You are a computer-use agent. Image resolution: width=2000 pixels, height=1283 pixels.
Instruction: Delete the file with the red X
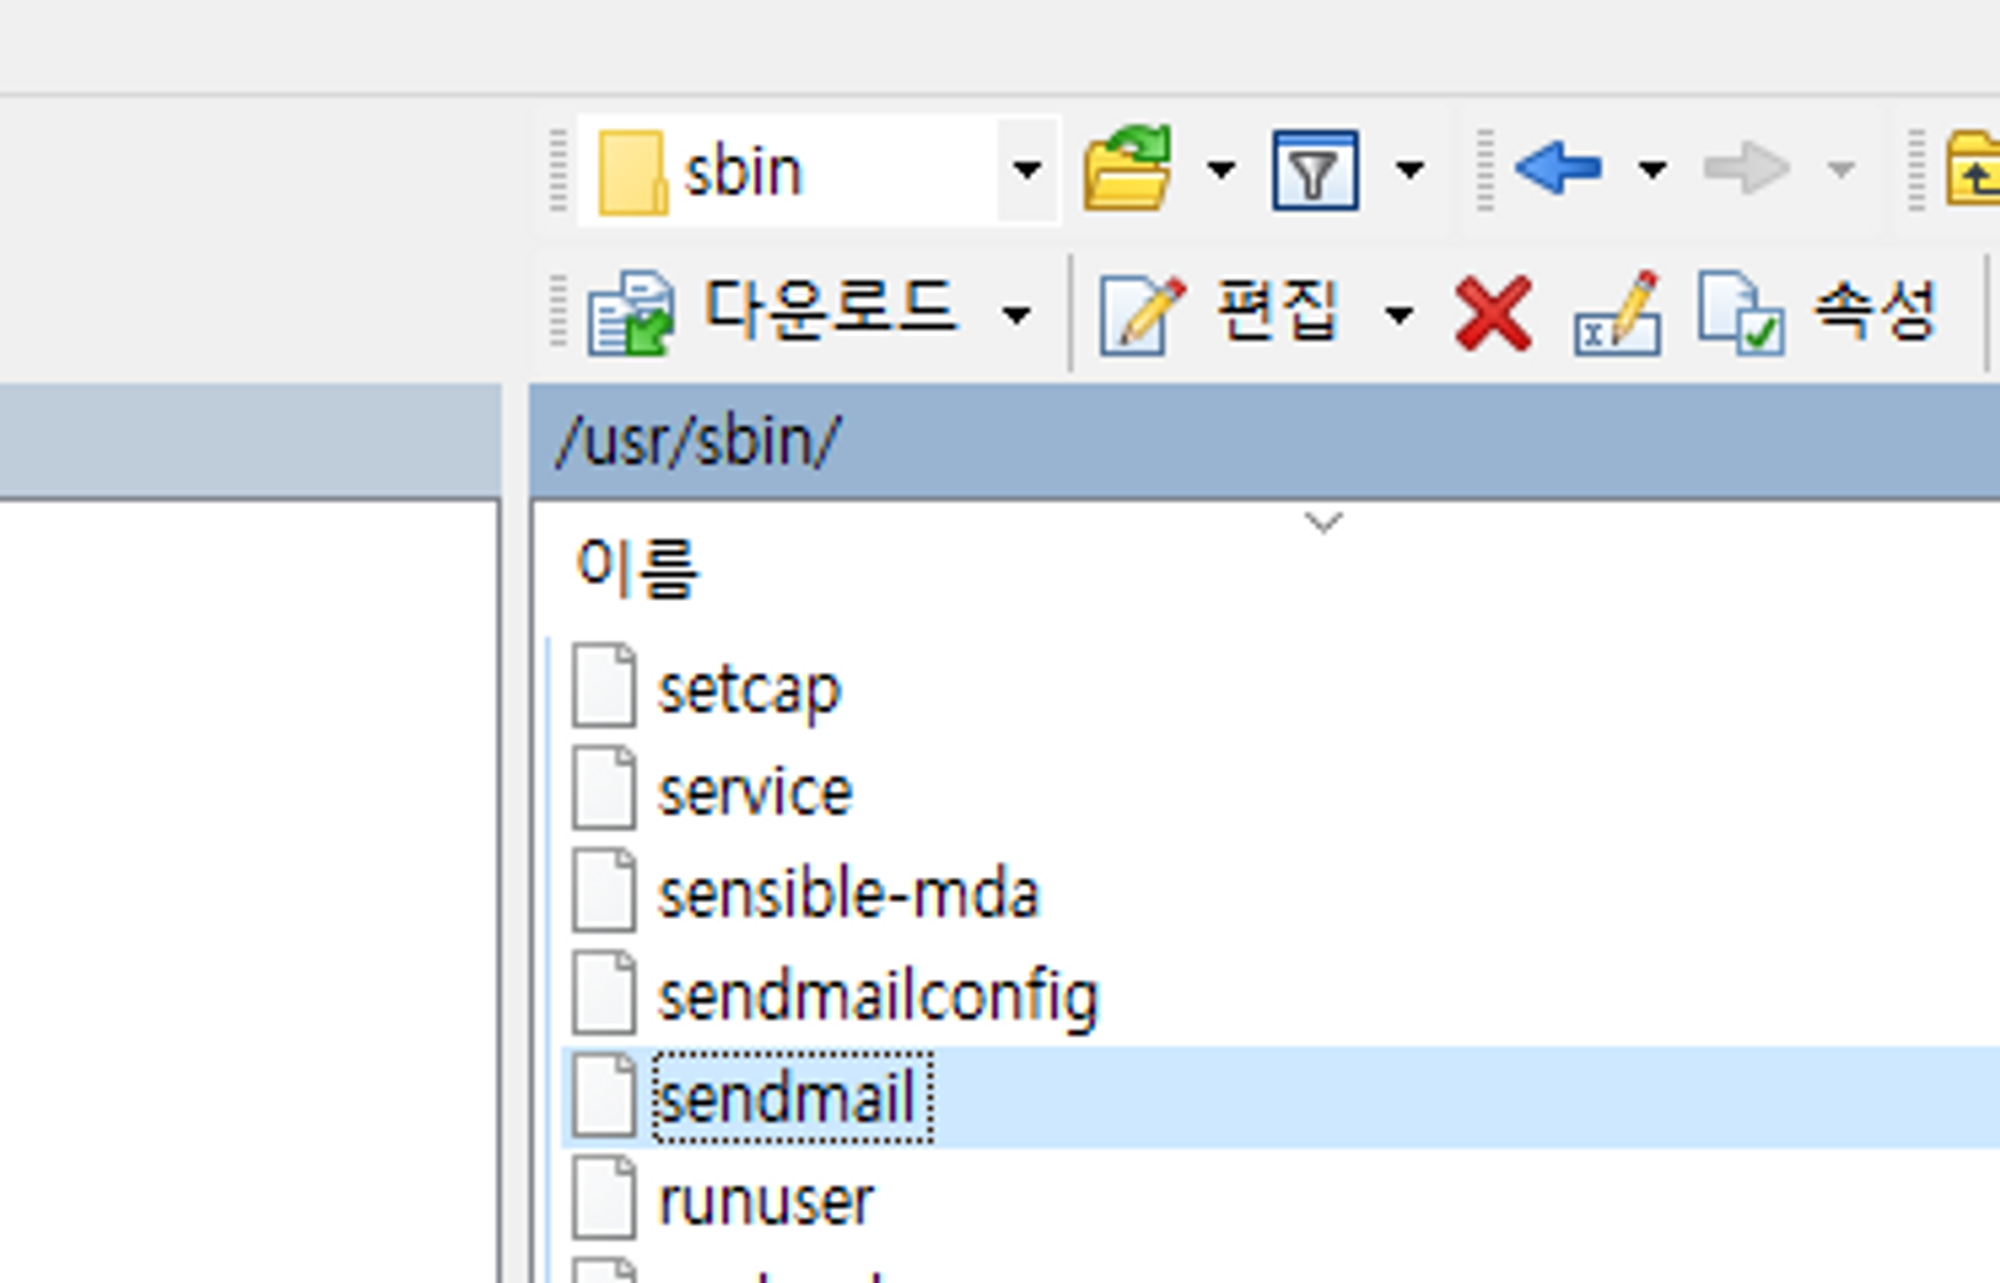(x=1493, y=314)
